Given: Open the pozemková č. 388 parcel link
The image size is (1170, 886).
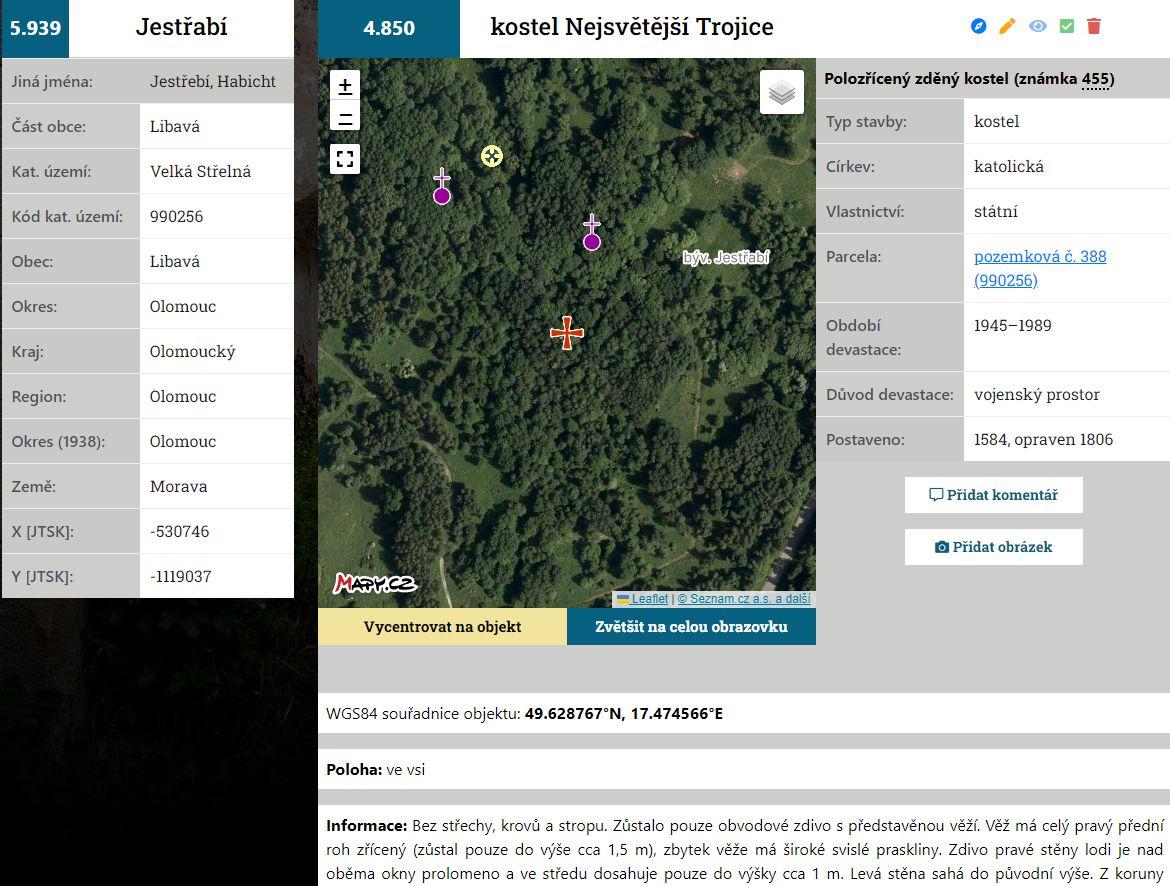Looking at the screenshot, I should 1040,268.
